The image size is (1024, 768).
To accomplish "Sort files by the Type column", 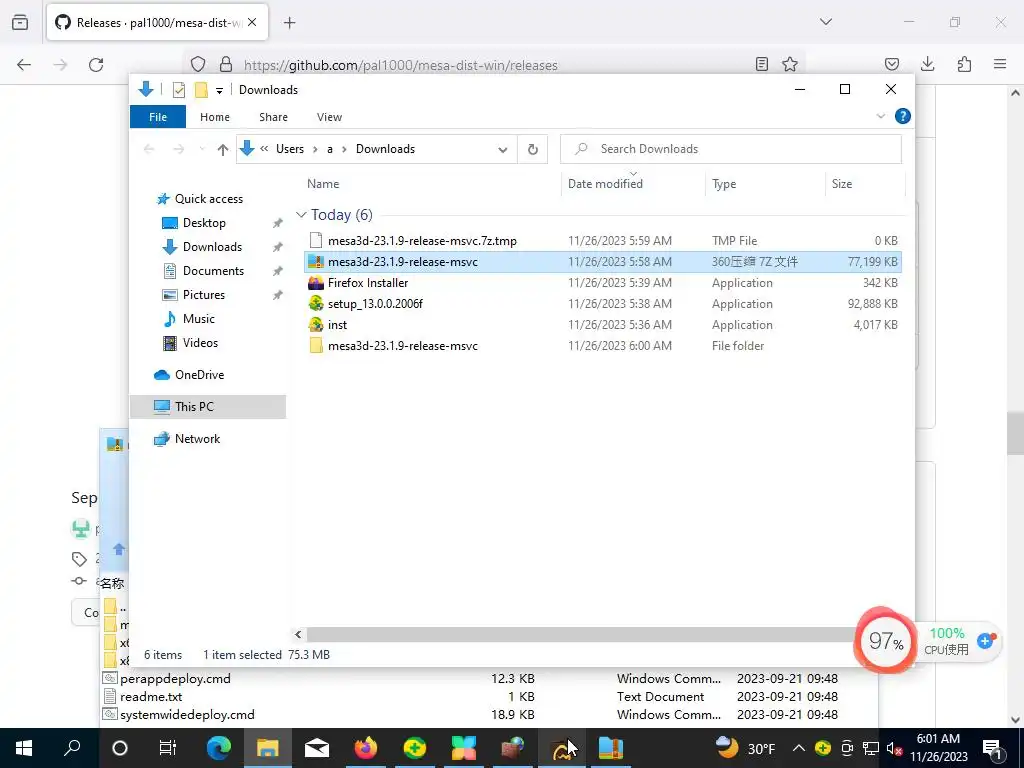I will point(724,184).
